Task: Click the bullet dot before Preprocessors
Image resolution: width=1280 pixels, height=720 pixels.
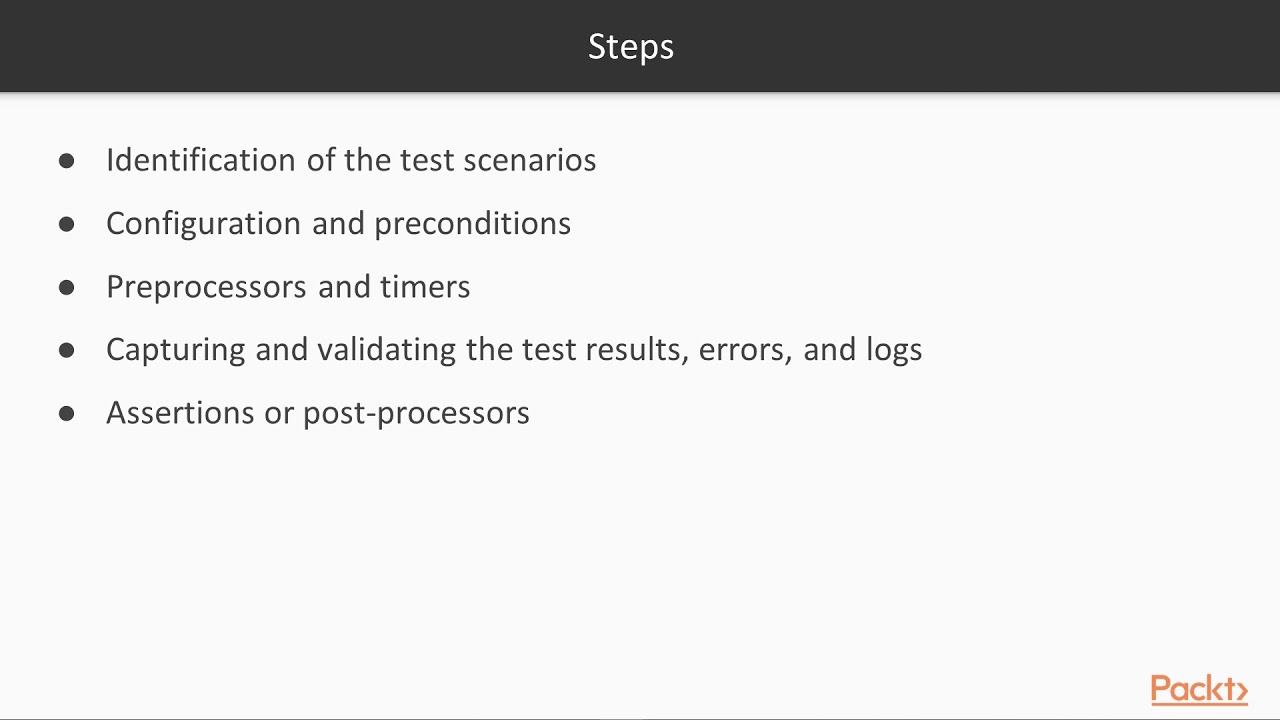Action: [x=67, y=288]
